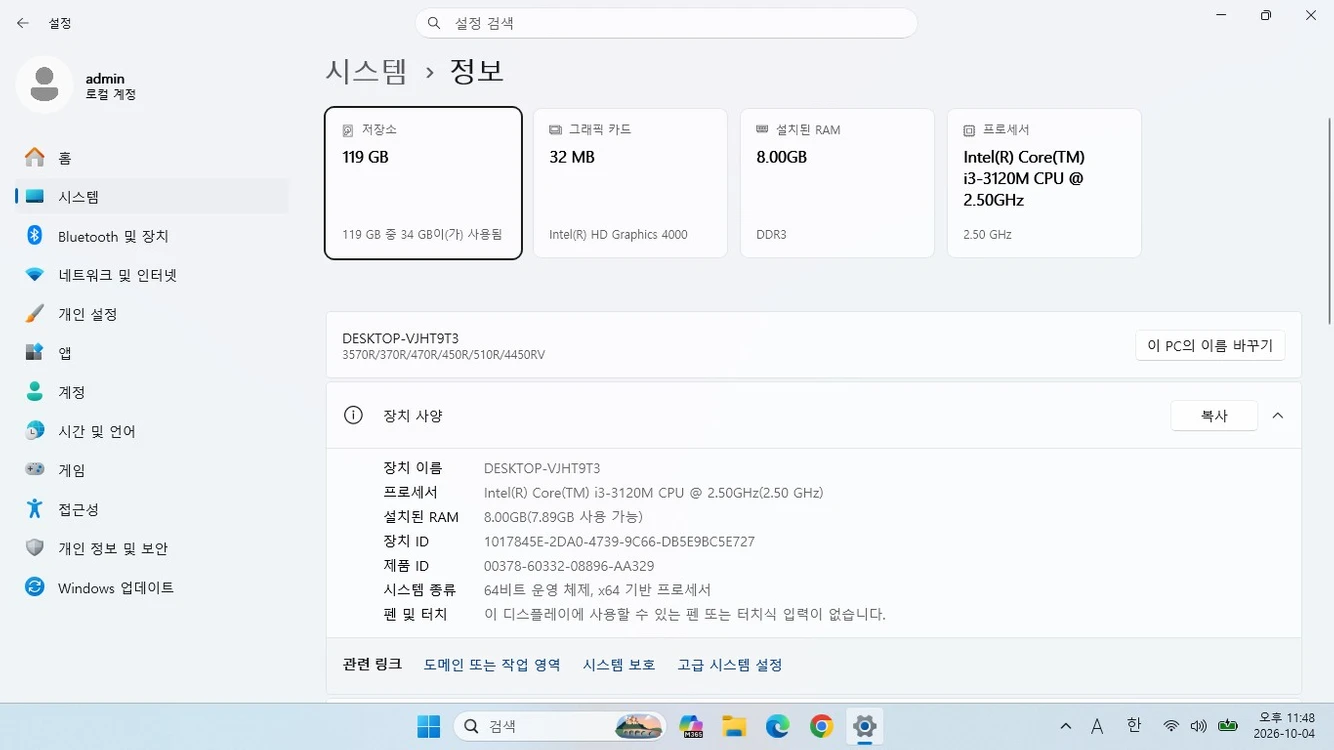Open the 프로세서 Intel Core card

pyautogui.click(x=1044, y=183)
